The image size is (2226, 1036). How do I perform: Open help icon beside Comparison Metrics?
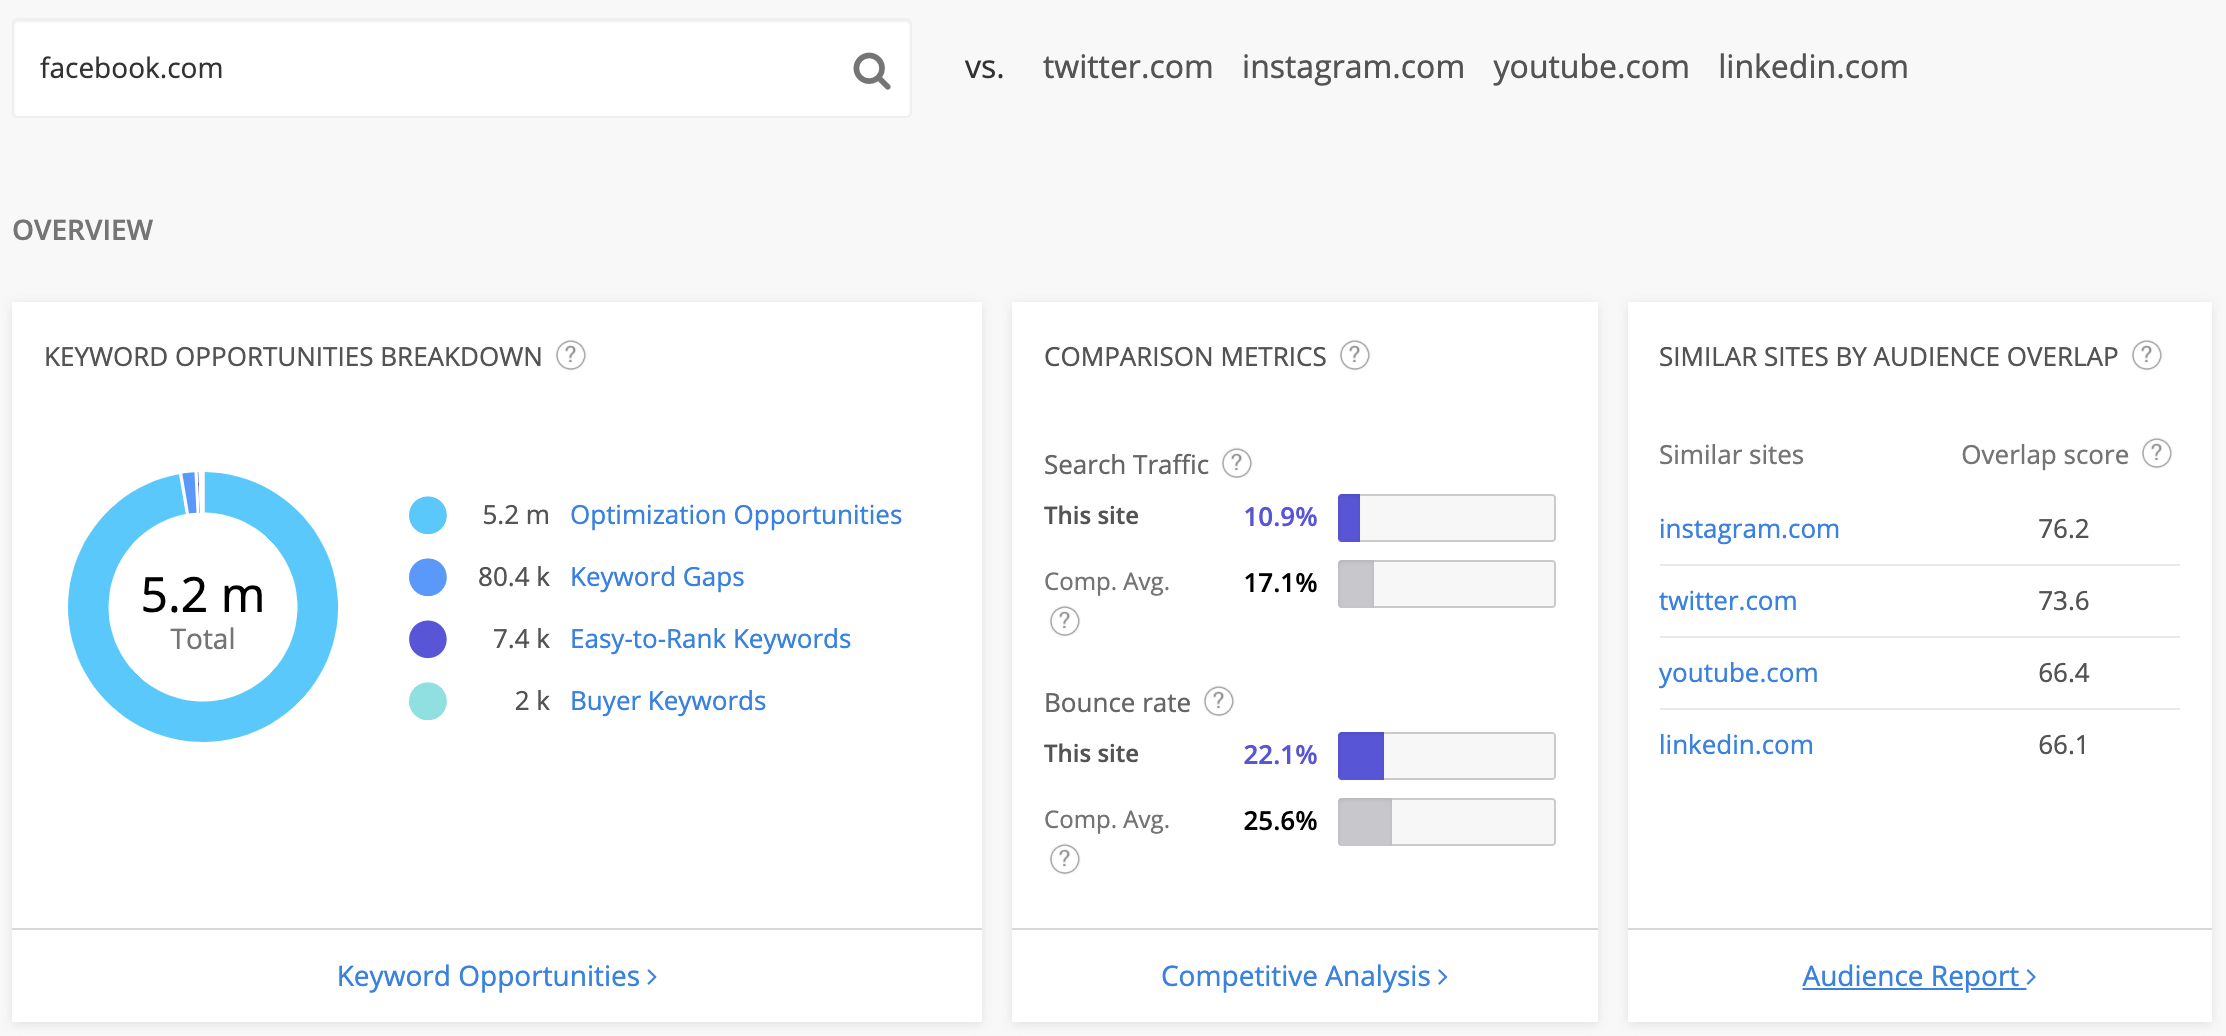point(1354,356)
